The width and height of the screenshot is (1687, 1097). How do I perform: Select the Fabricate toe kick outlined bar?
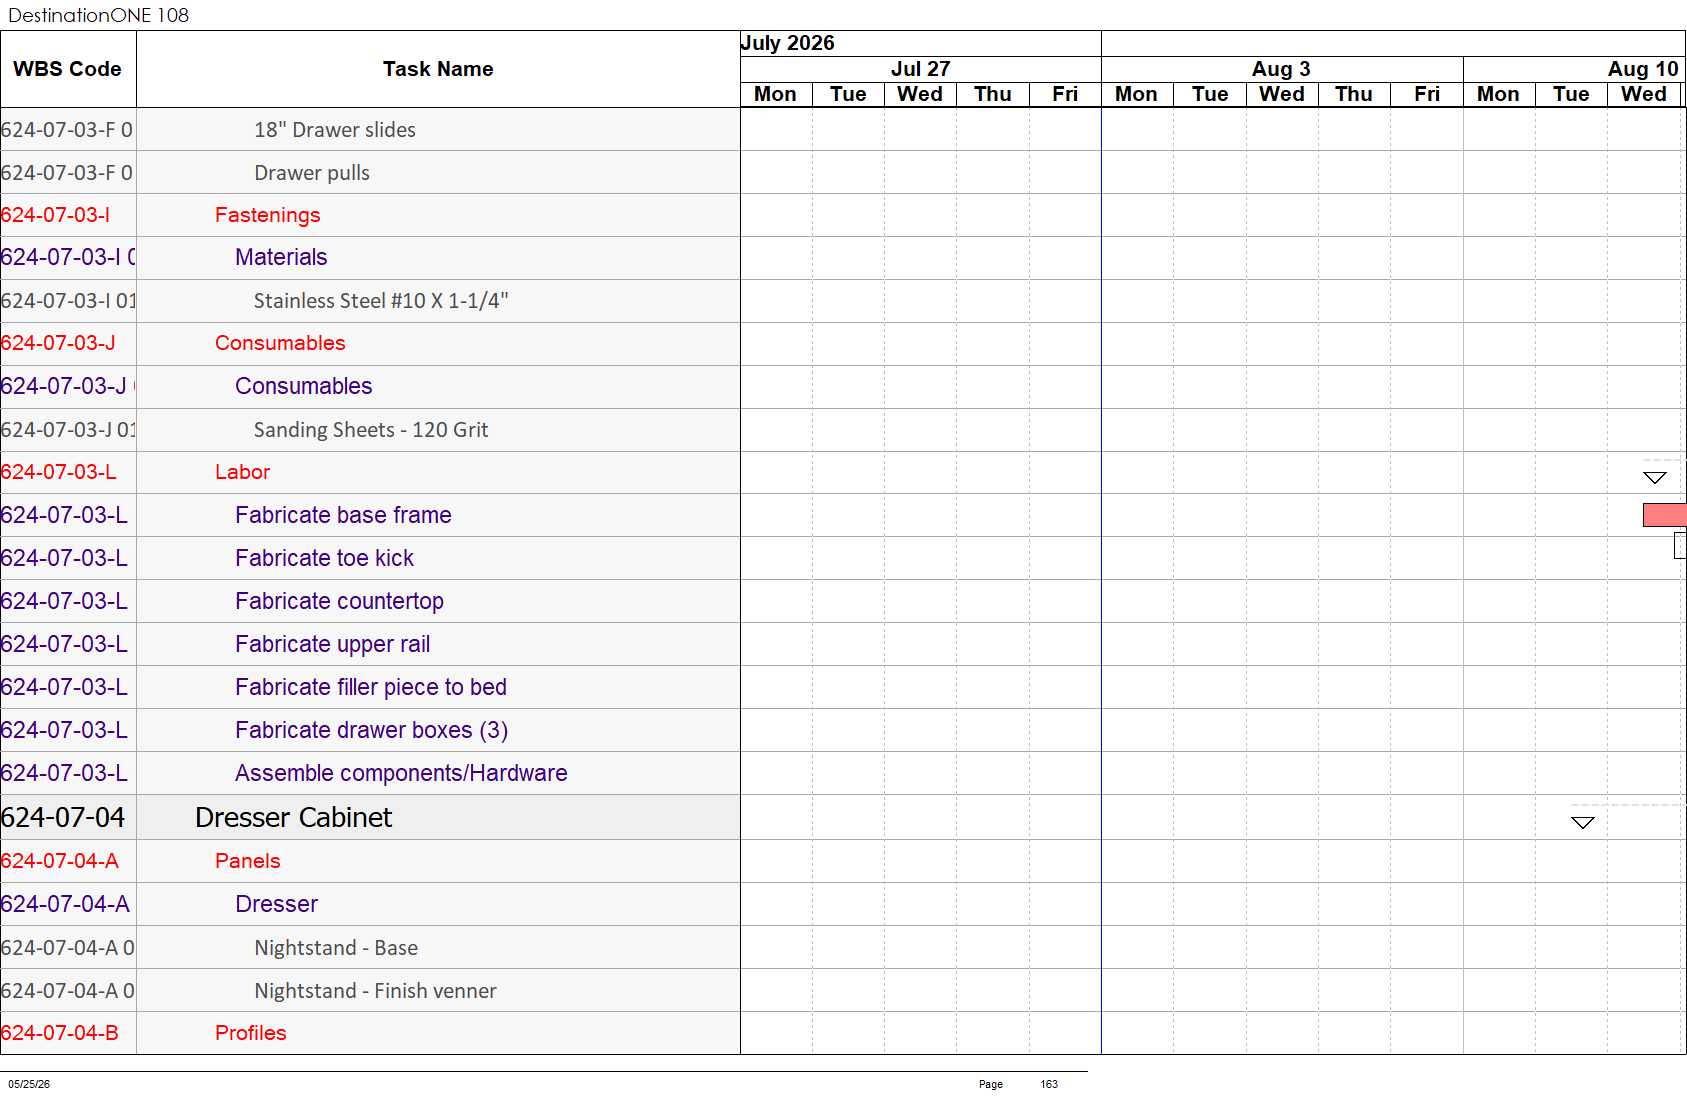click(1680, 545)
